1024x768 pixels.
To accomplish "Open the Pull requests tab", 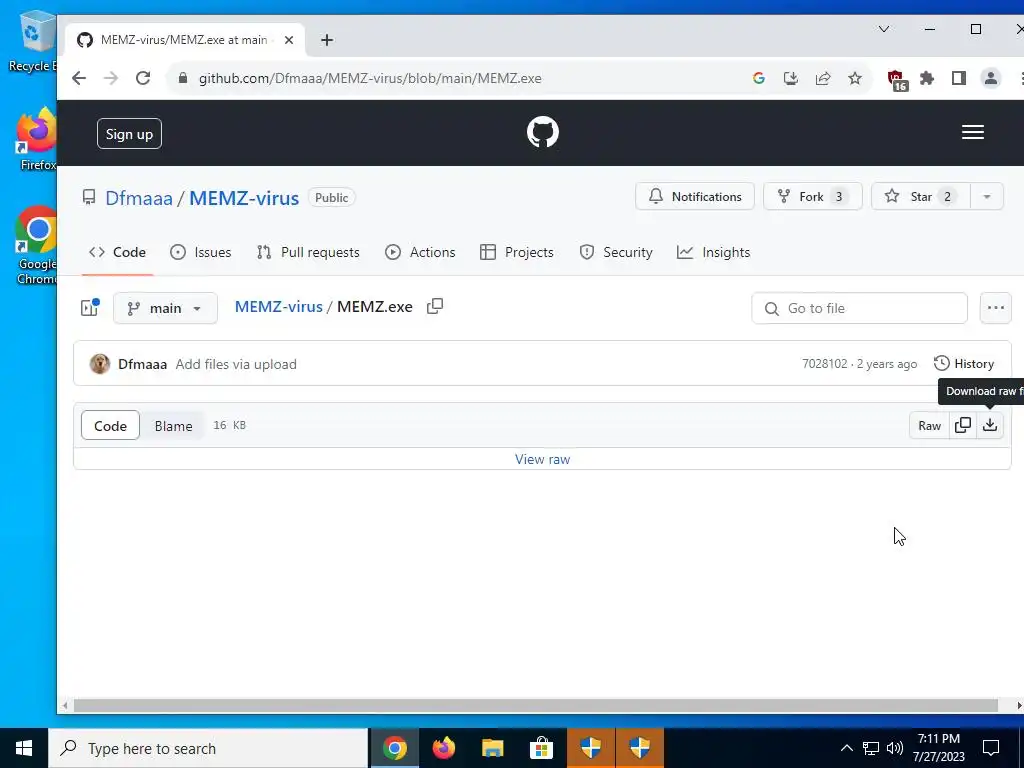I will click(x=308, y=252).
